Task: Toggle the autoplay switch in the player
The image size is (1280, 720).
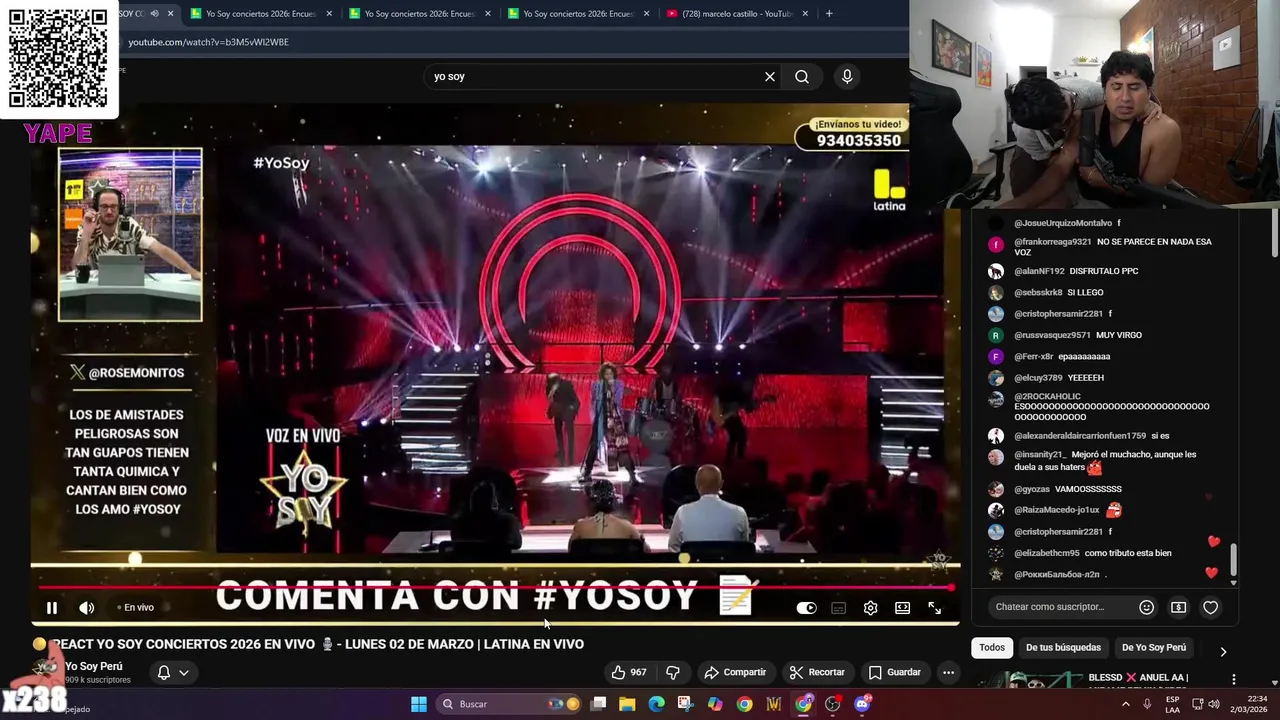Action: coord(806,607)
